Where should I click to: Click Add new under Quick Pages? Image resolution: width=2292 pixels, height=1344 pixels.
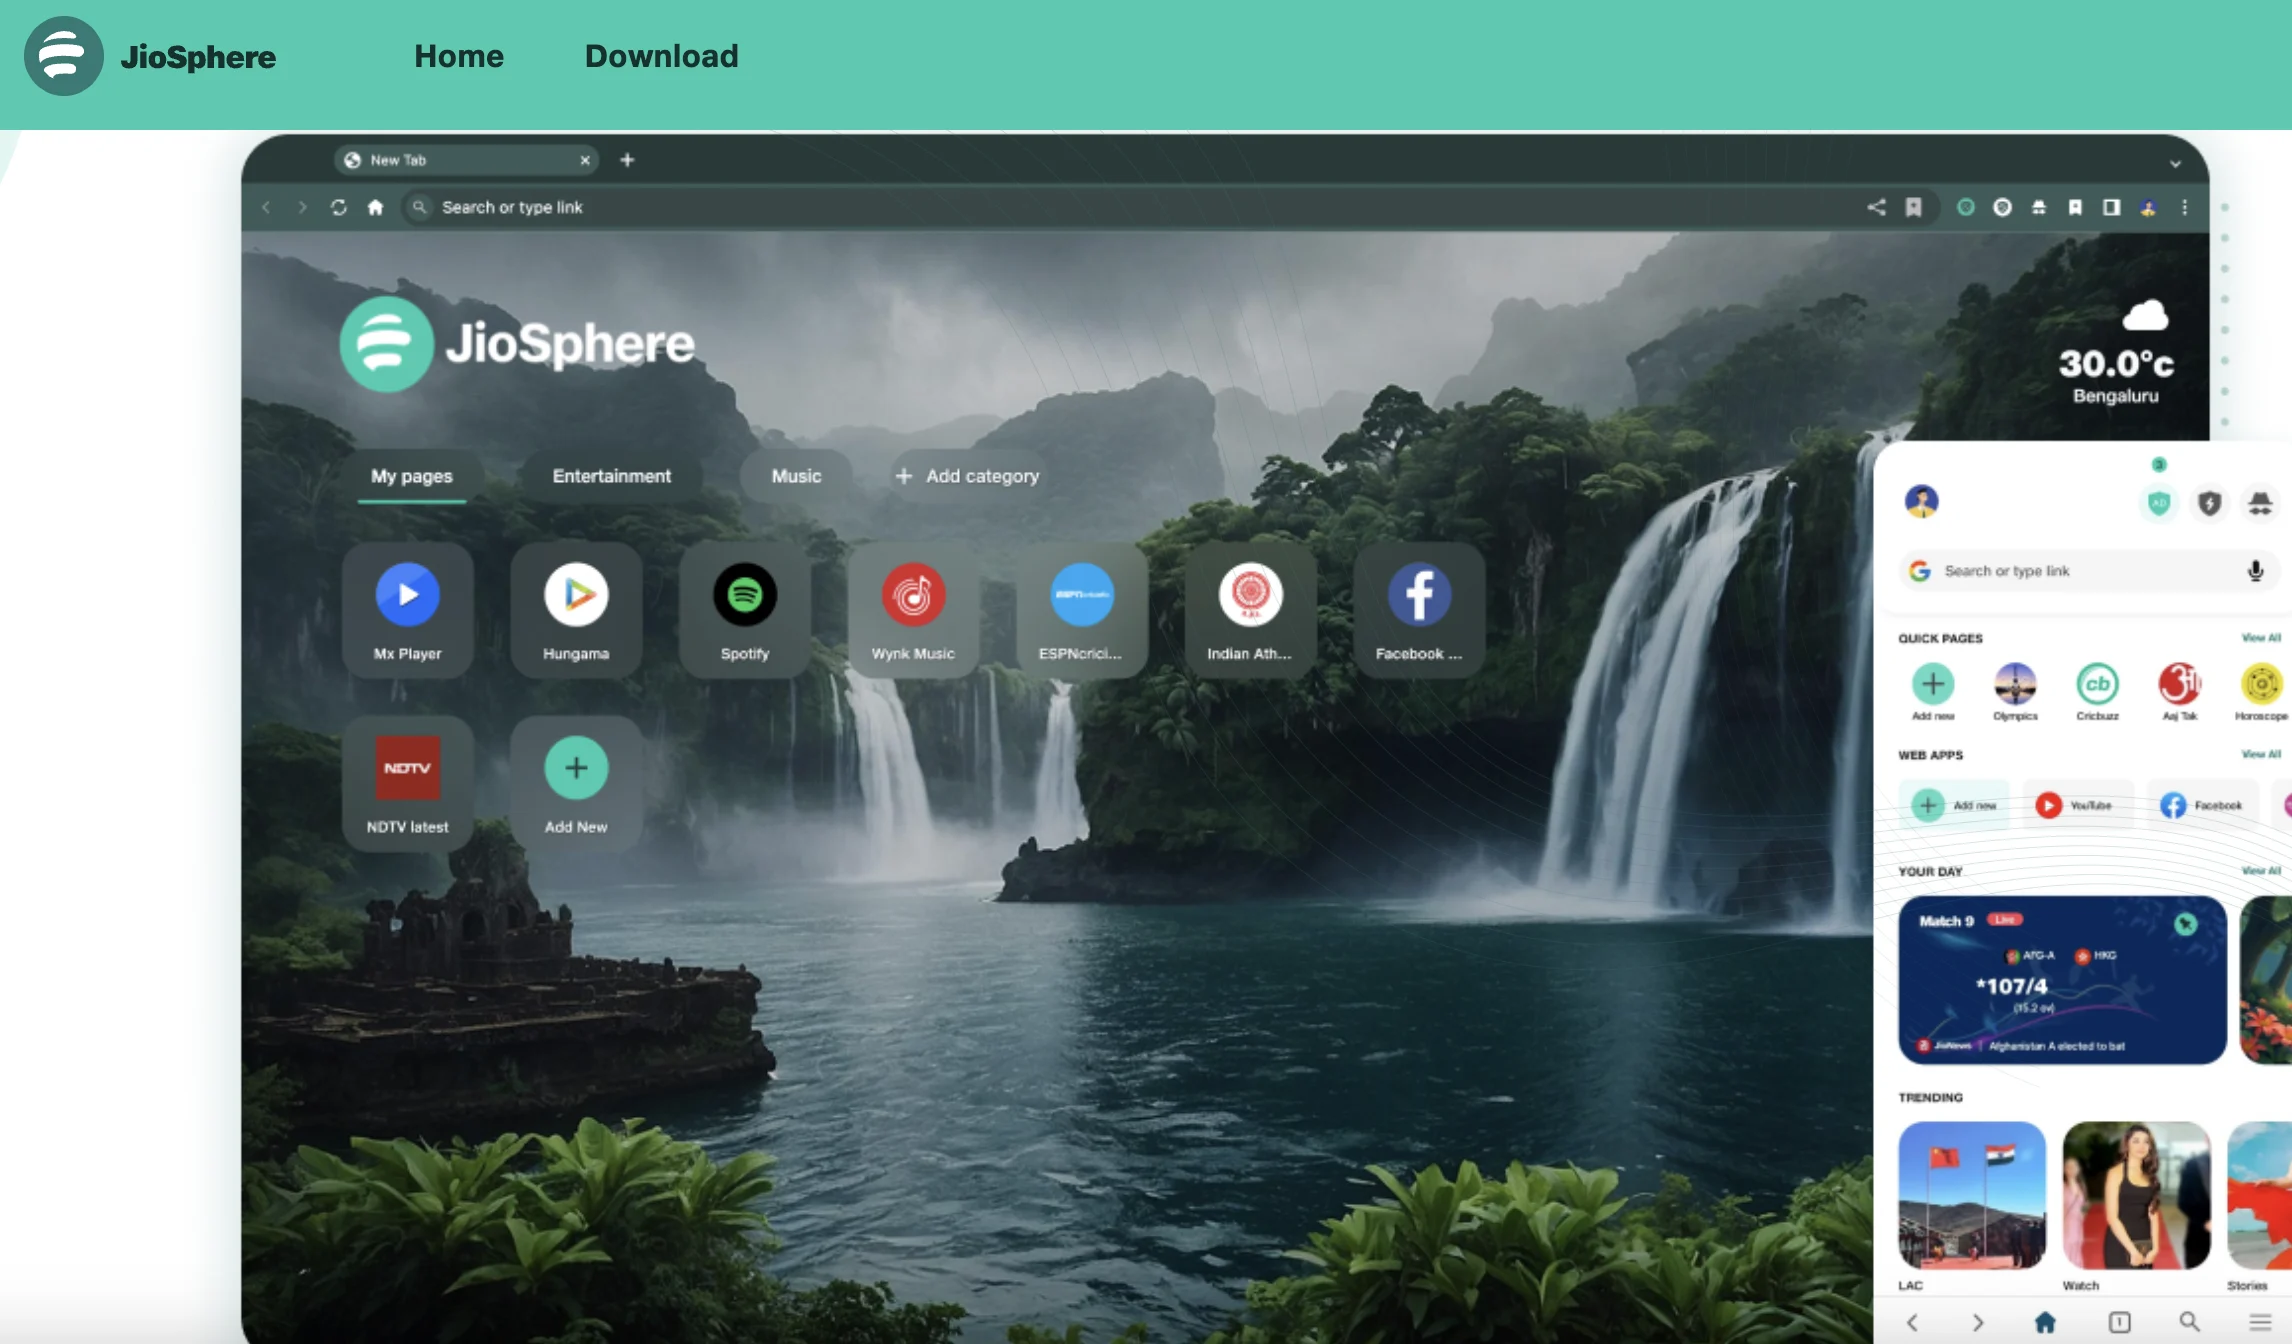pyautogui.click(x=1933, y=692)
